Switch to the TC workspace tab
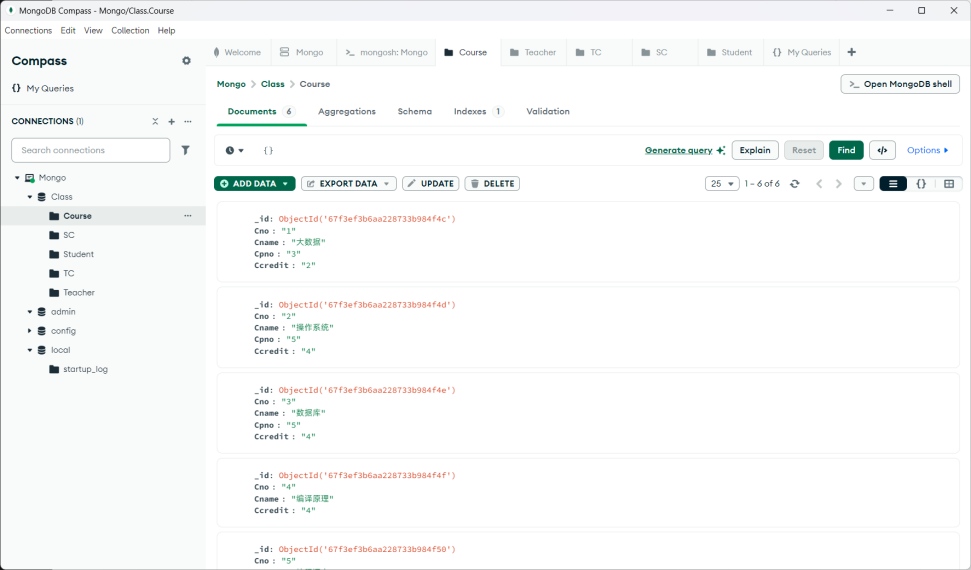 click(x=599, y=53)
